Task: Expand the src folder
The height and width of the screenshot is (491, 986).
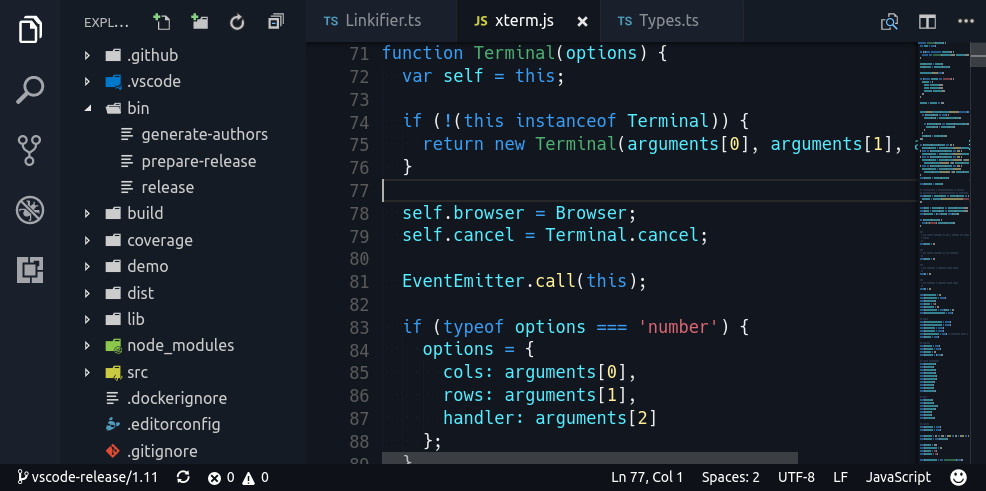Action: coord(88,372)
